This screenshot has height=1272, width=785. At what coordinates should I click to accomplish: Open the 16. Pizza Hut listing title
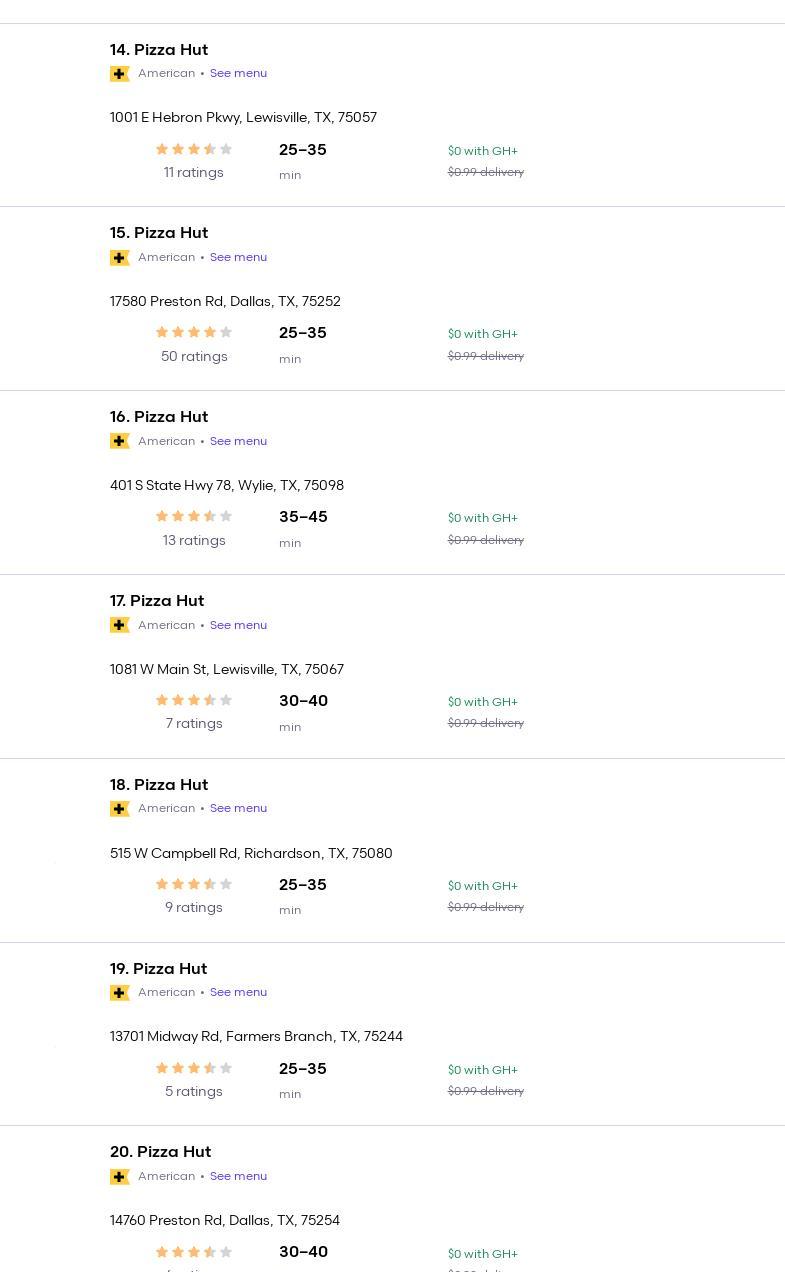159,417
